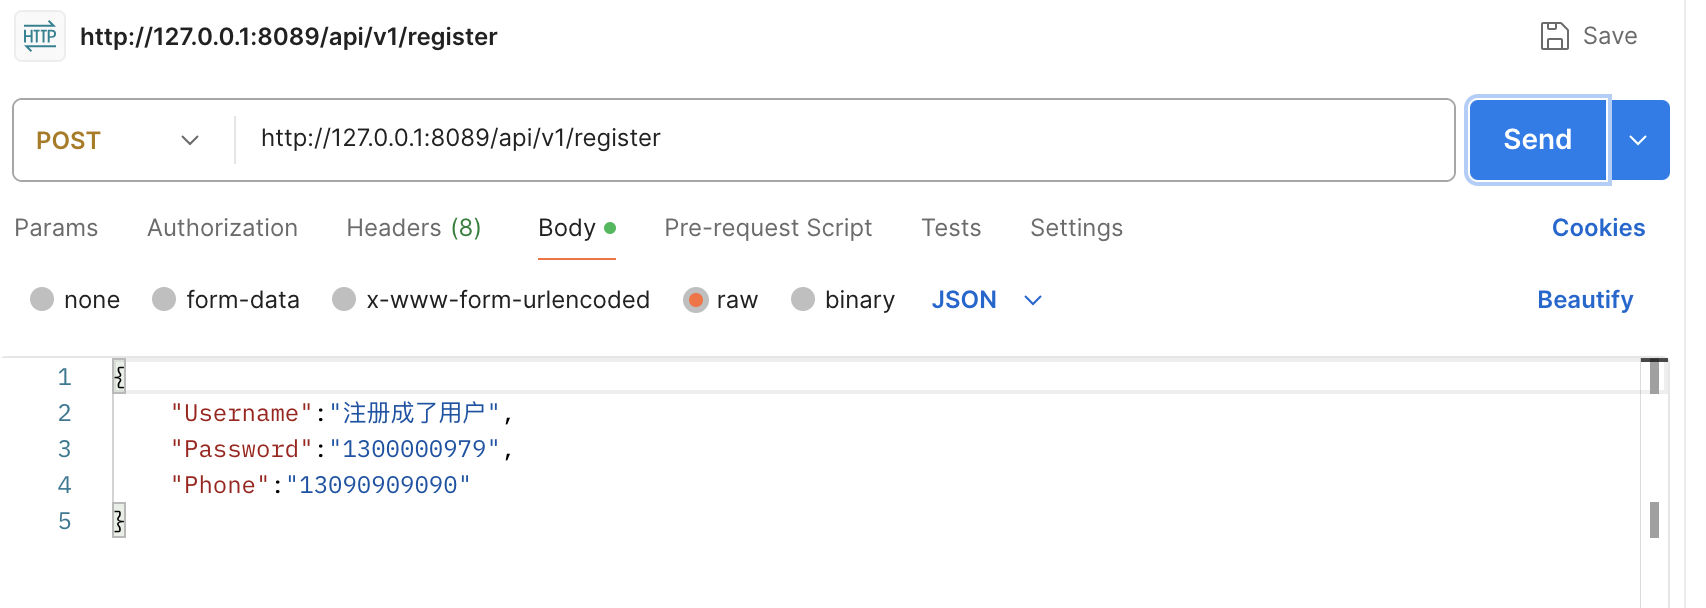Open the Authorization tab

pyautogui.click(x=222, y=228)
